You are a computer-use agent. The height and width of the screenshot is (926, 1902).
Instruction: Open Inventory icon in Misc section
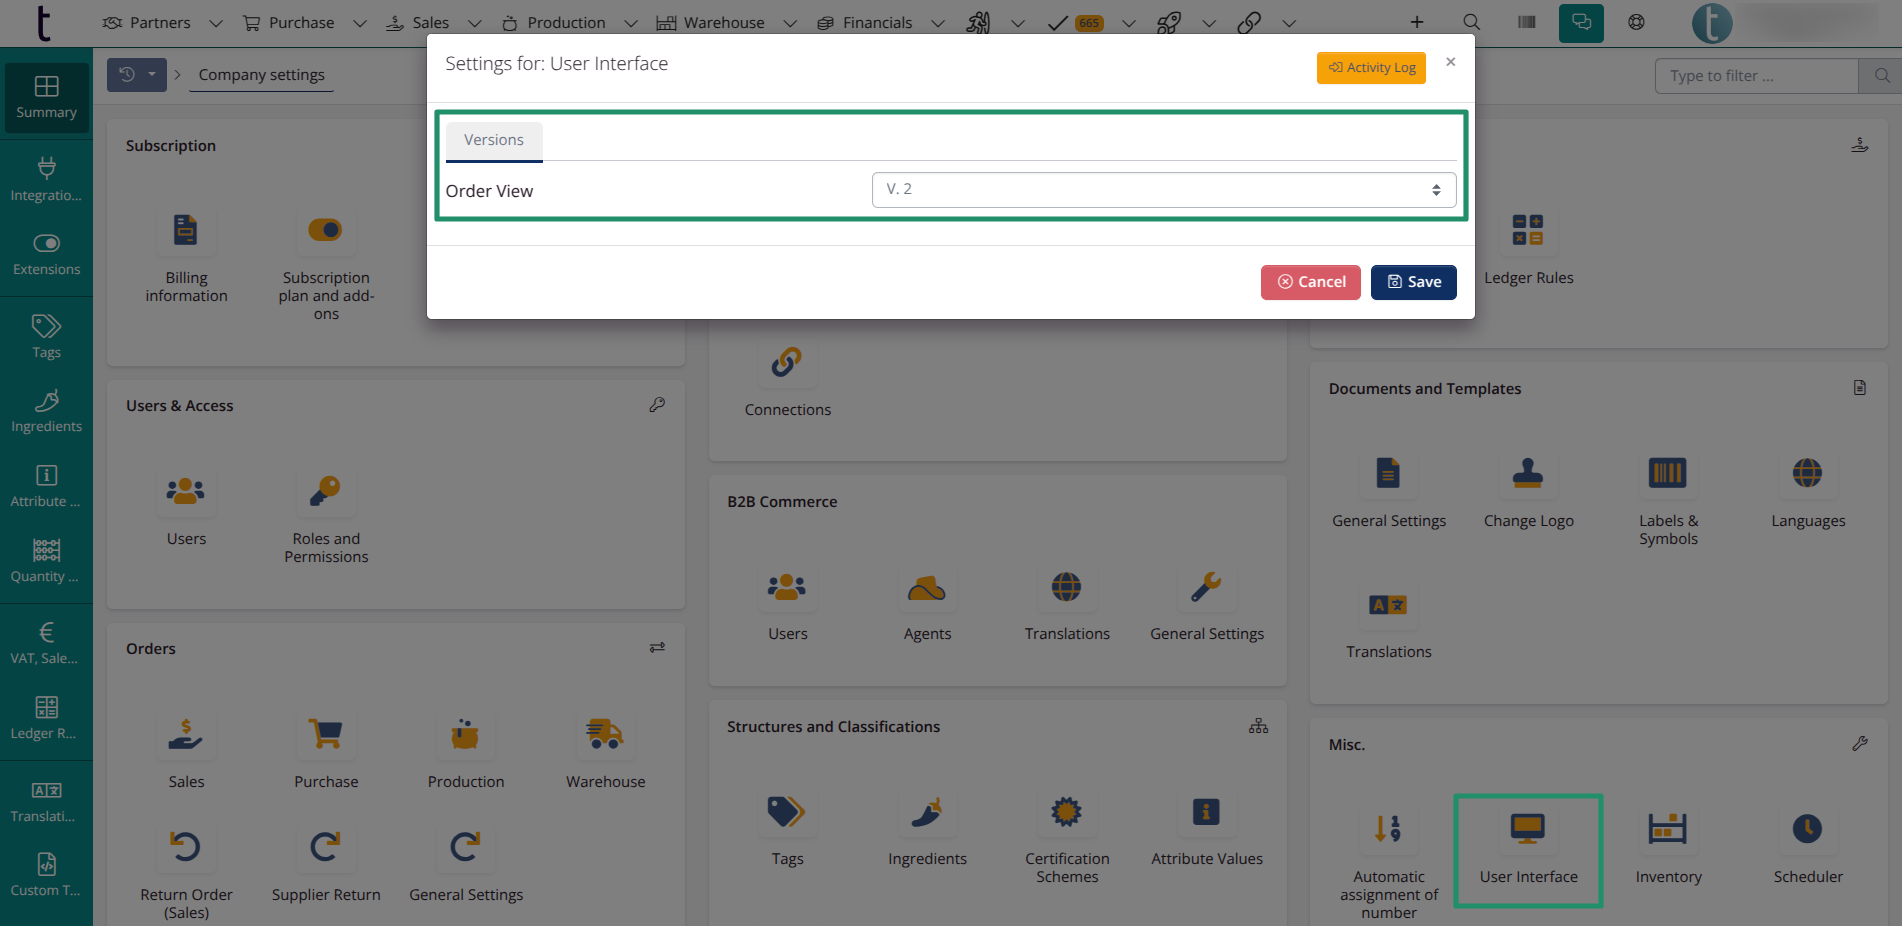coord(1667,830)
